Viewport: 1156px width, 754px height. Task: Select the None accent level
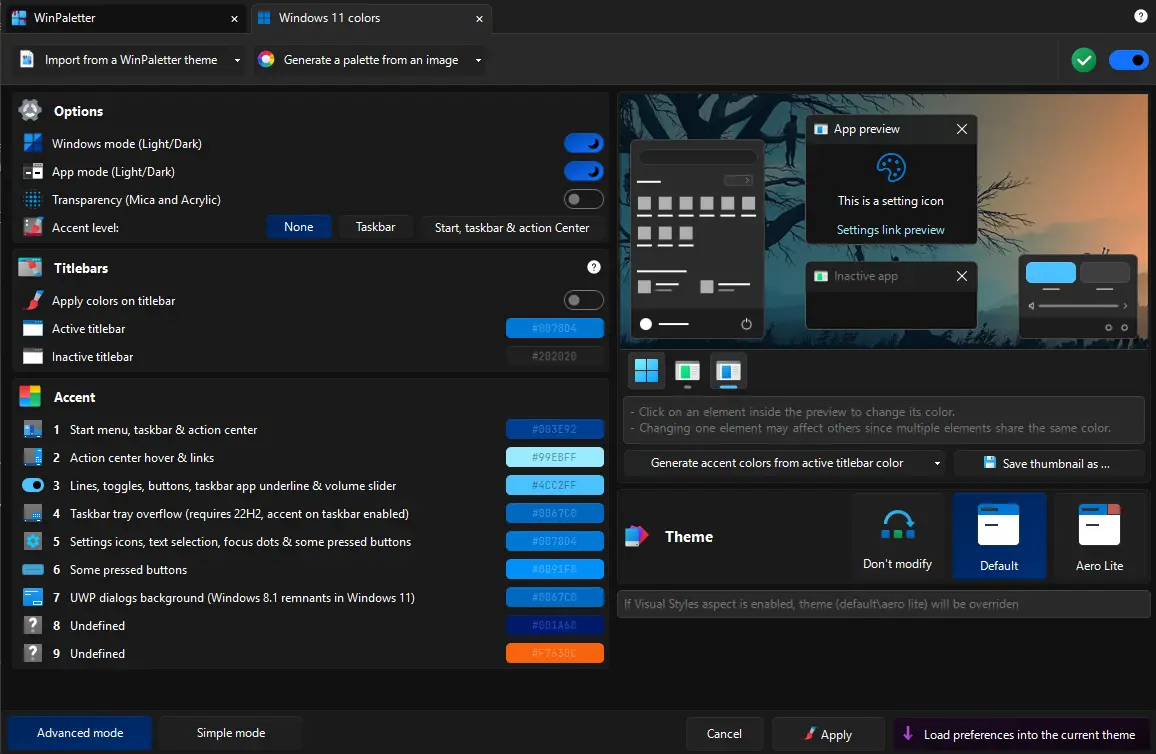pos(299,227)
